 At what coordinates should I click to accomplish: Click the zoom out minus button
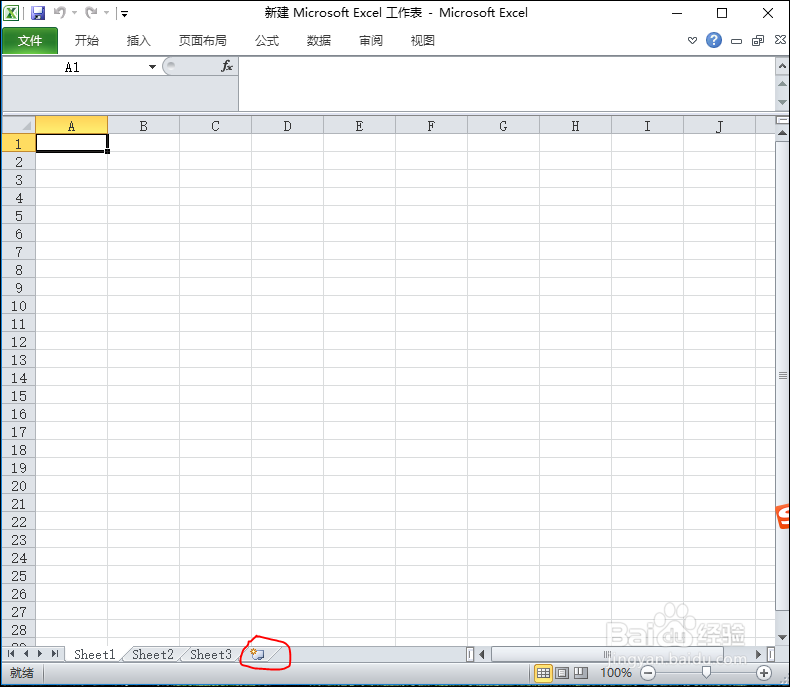648,673
